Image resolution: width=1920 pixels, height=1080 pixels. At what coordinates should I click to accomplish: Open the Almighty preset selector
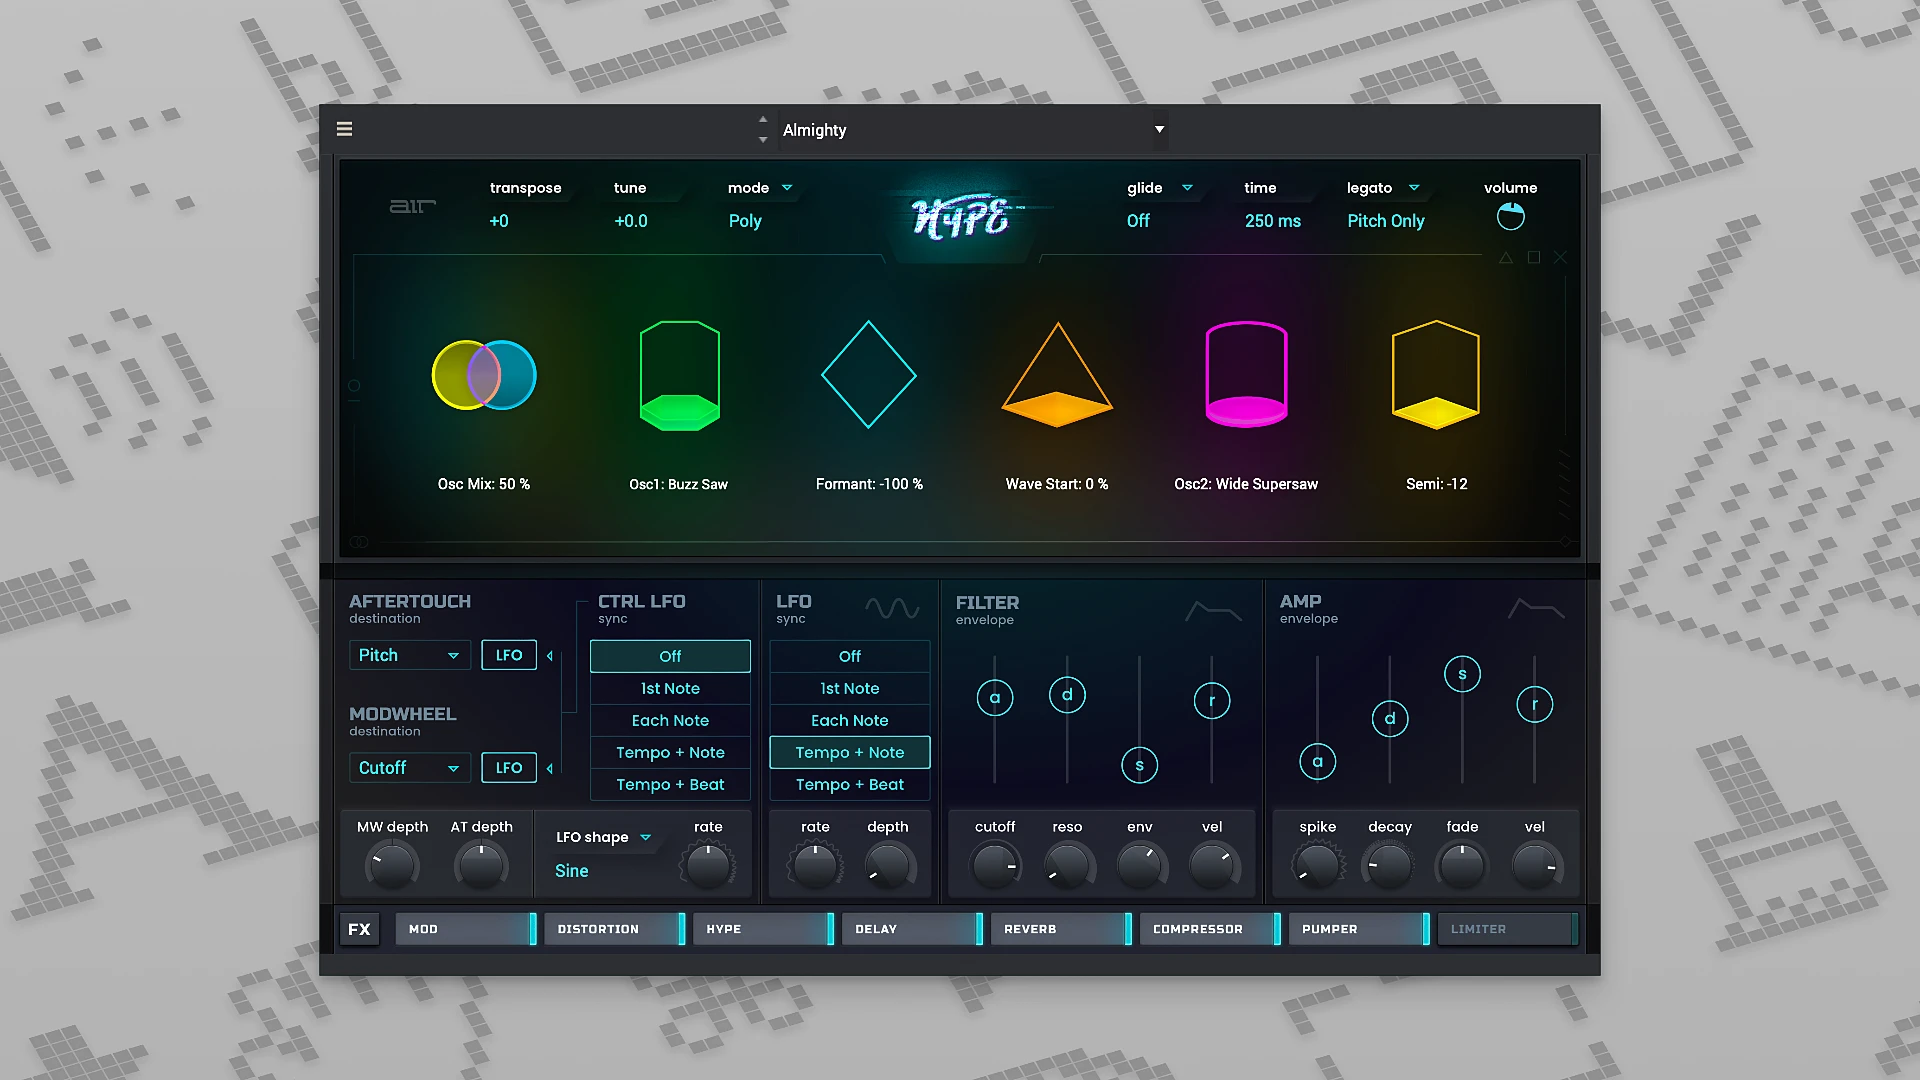[970, 129]
